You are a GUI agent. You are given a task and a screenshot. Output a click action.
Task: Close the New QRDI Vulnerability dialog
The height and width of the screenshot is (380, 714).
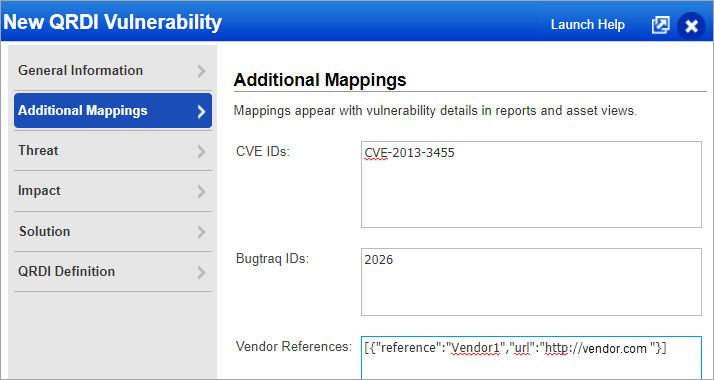point(691,26)
